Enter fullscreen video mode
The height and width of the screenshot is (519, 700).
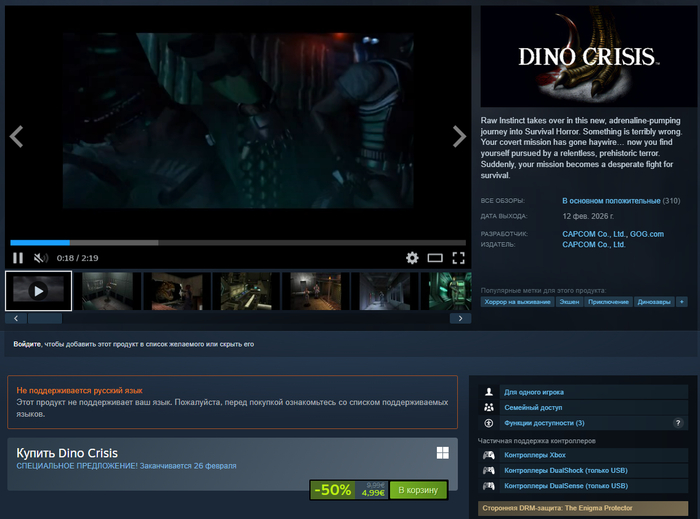click(x=458, y=258)
